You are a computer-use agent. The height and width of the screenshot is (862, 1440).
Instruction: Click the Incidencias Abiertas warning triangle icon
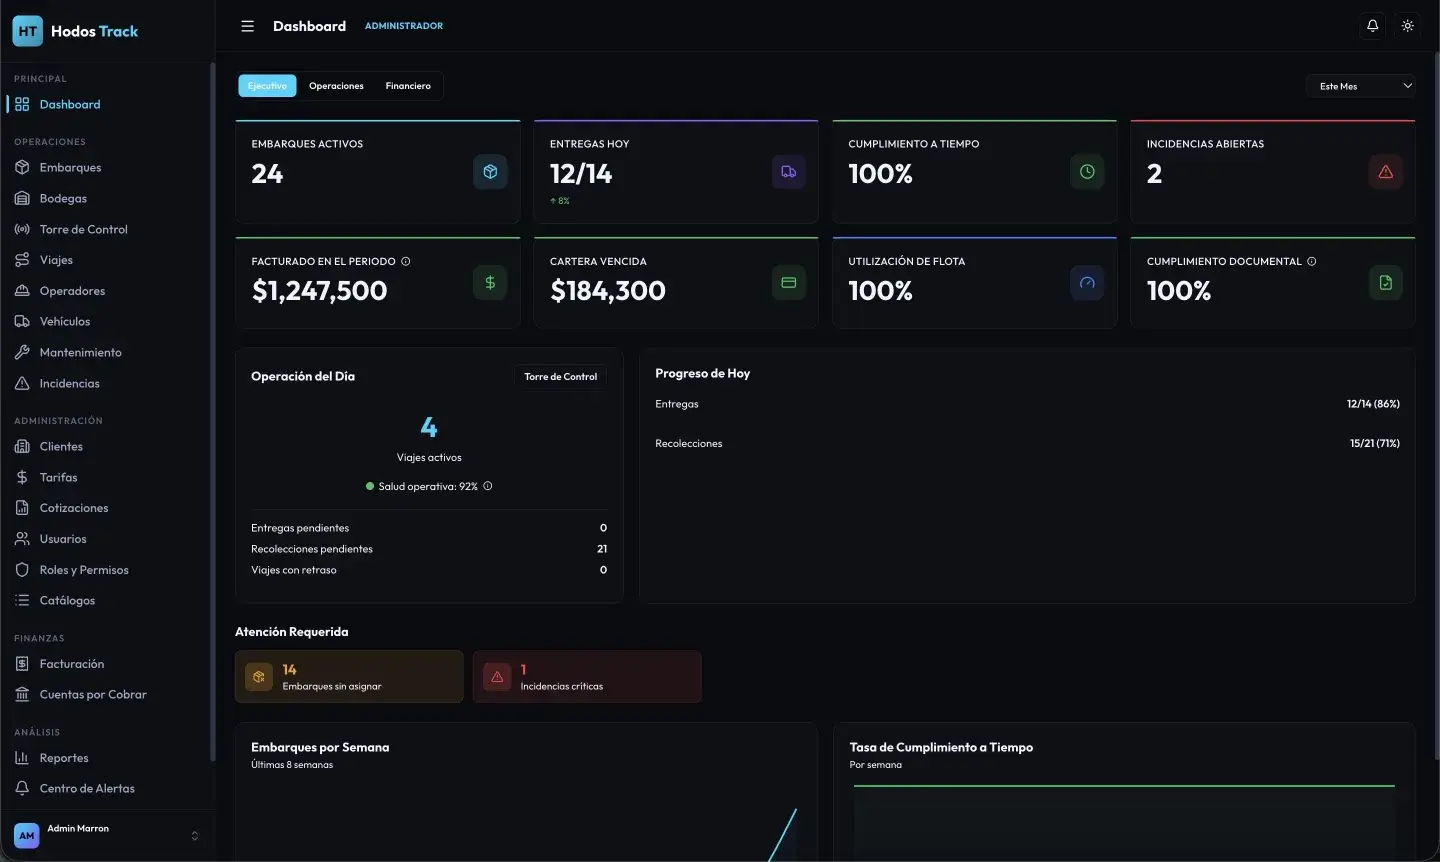pos(1385,172)
